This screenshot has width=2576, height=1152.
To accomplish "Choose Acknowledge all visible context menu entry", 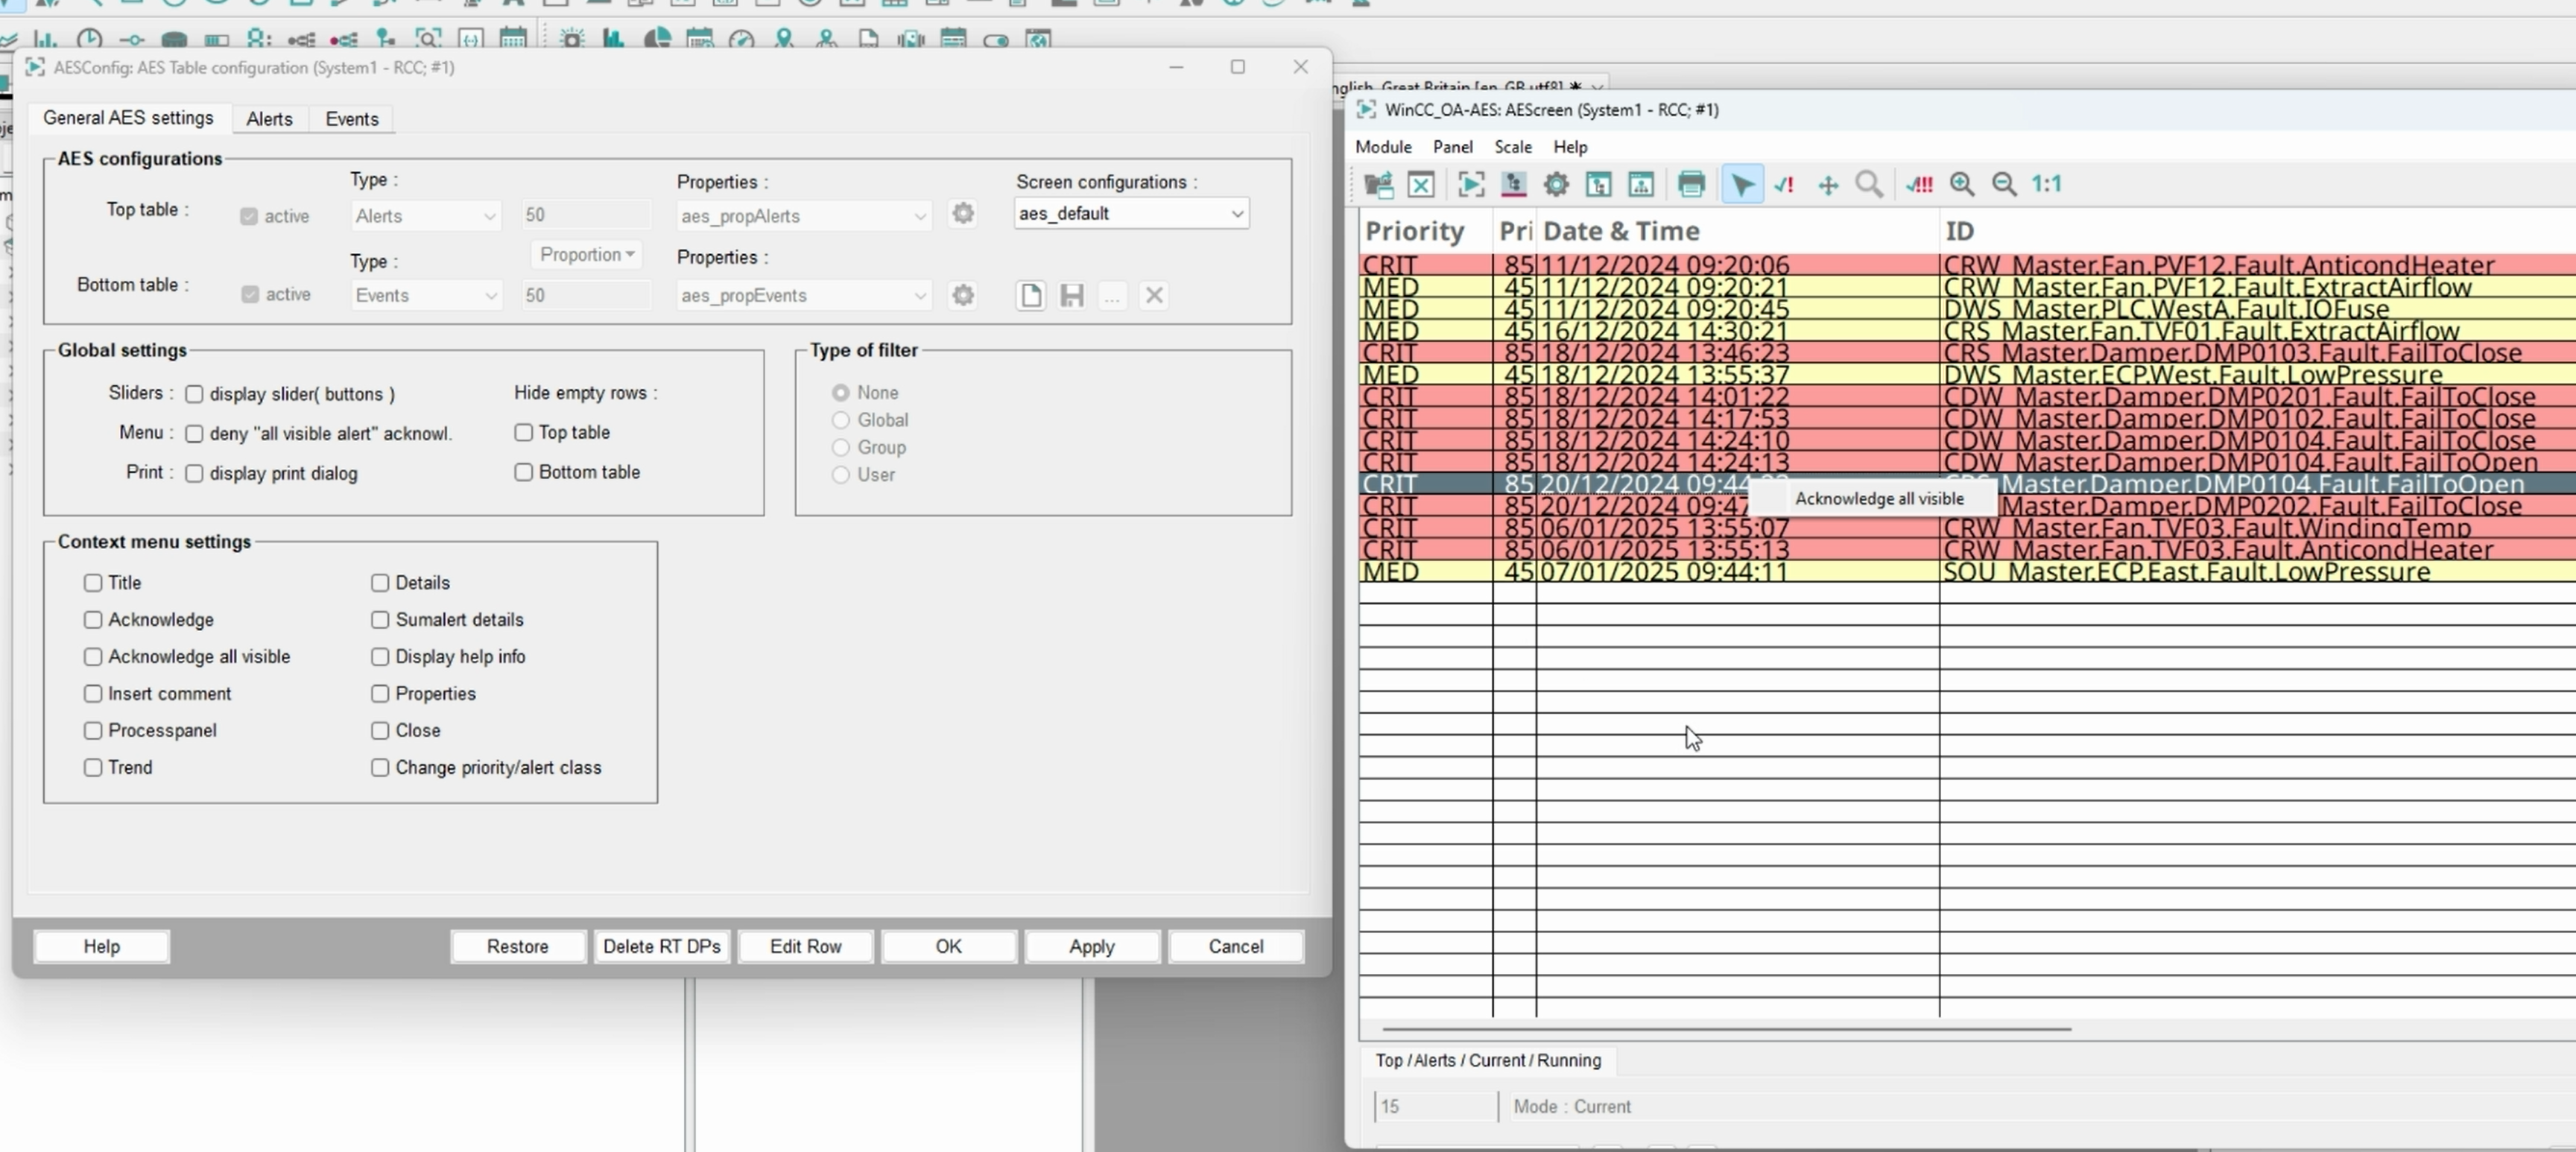I will pos(1878,499).
